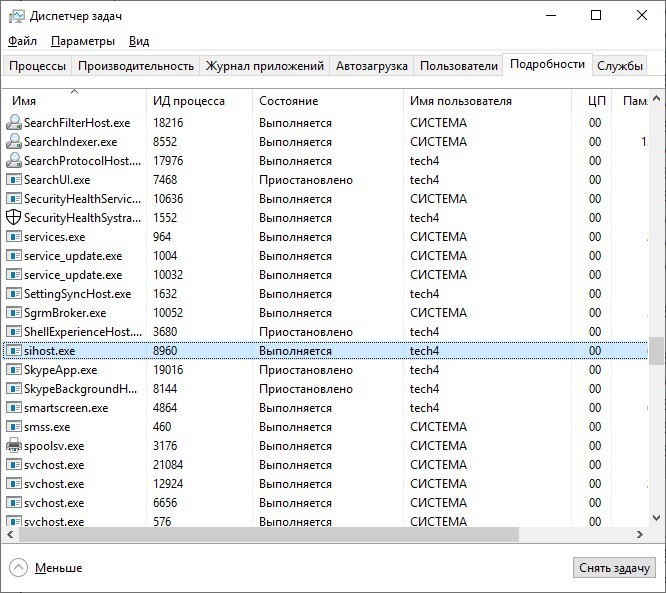Select PID cell 18216
Viewport: 666px width, 593px height.
click(x=168, y=123)
